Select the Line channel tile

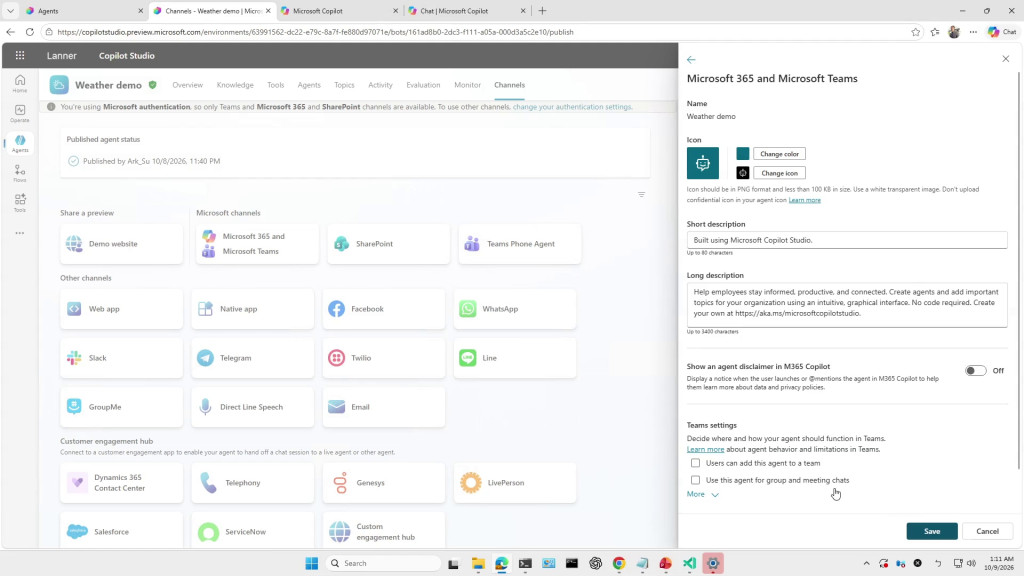point(515,358)
